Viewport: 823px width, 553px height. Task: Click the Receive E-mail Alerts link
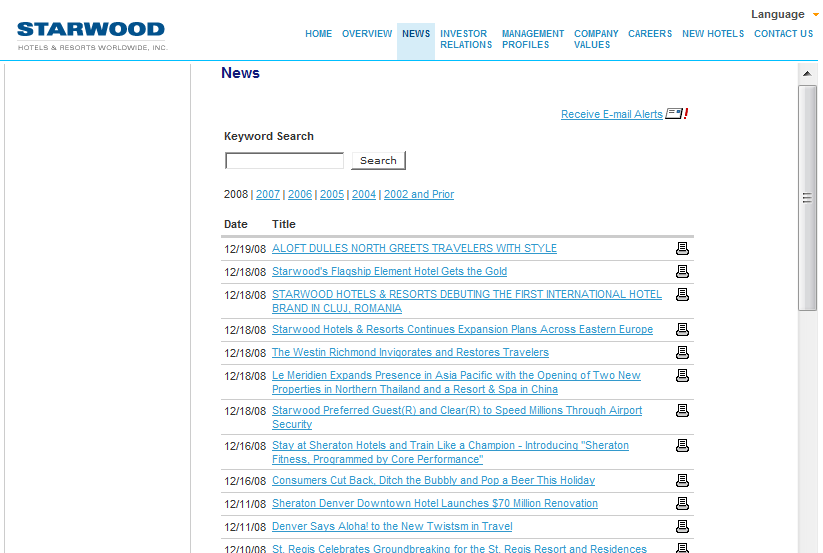click(x=611, y=114)
